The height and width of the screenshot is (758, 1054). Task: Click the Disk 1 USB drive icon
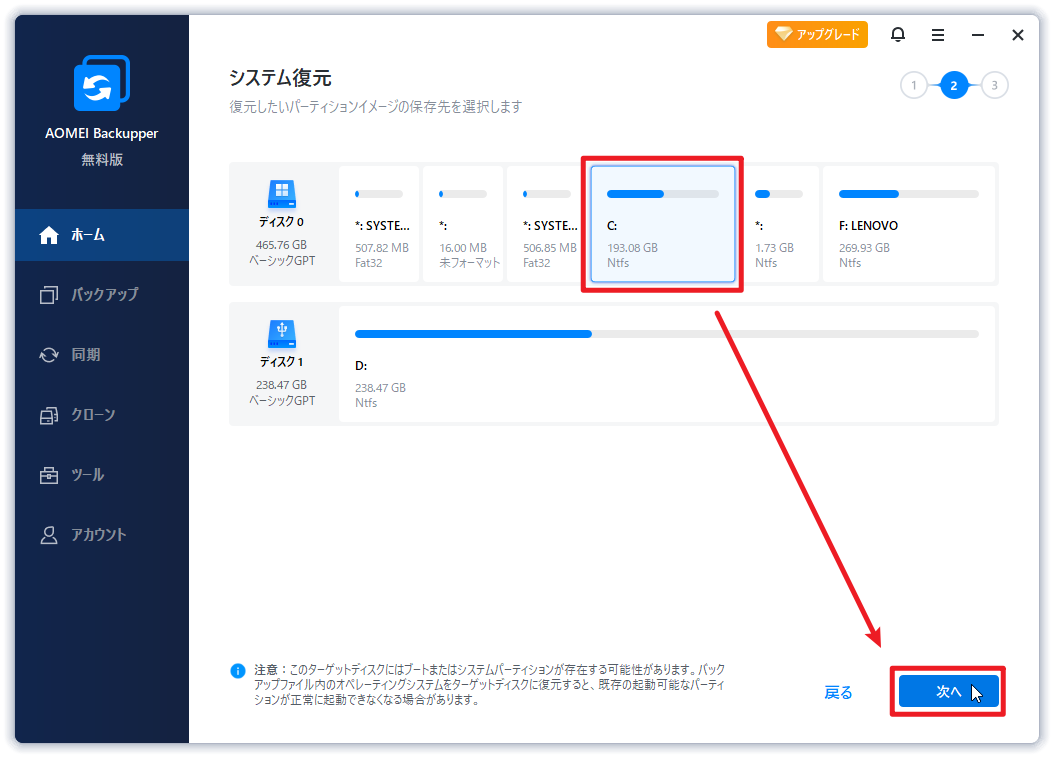click(282, 334)
